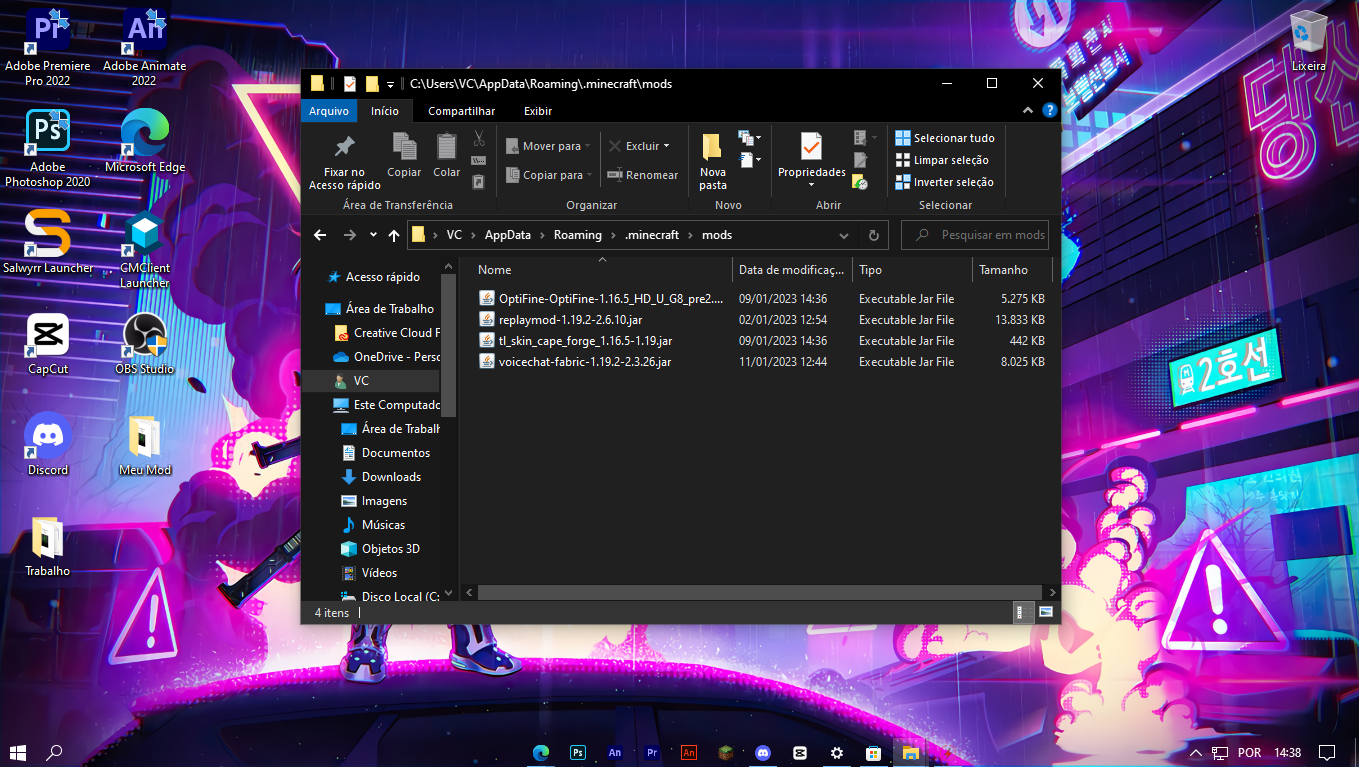Select replaymod-1.19.2-2.6.10.jar file
The width and height of the screenshot is (1359, 767).
tap(570, 320)
